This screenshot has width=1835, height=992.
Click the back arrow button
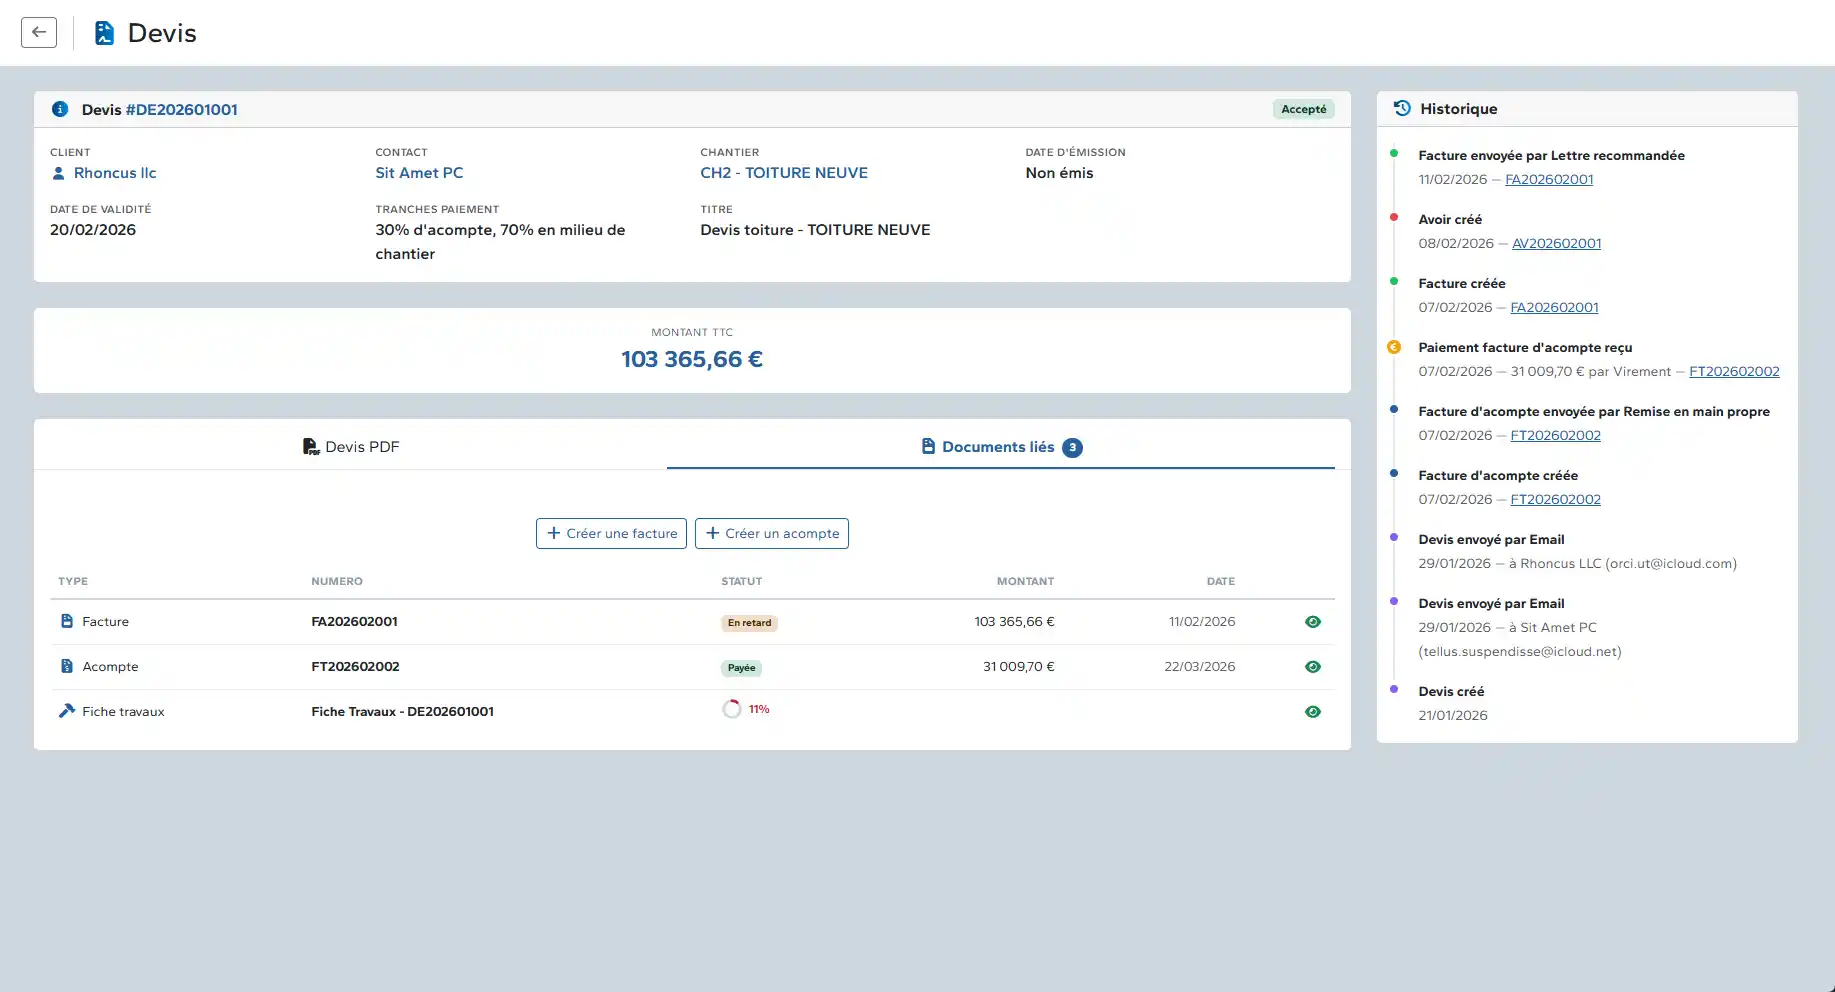[39, 32]
